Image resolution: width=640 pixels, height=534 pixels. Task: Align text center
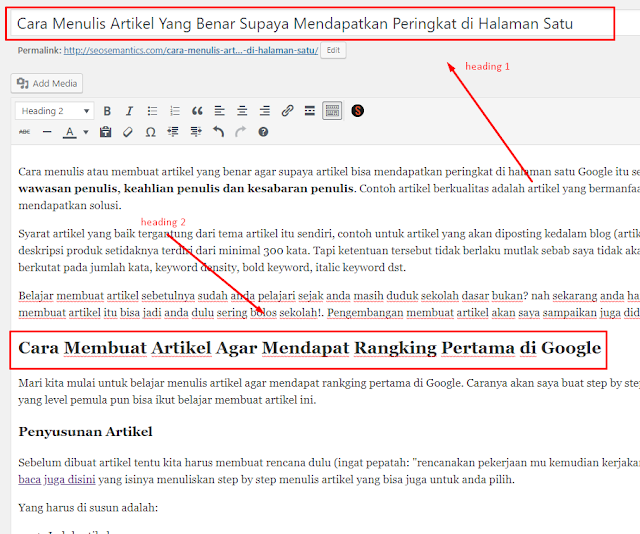(x=242, y=111)
